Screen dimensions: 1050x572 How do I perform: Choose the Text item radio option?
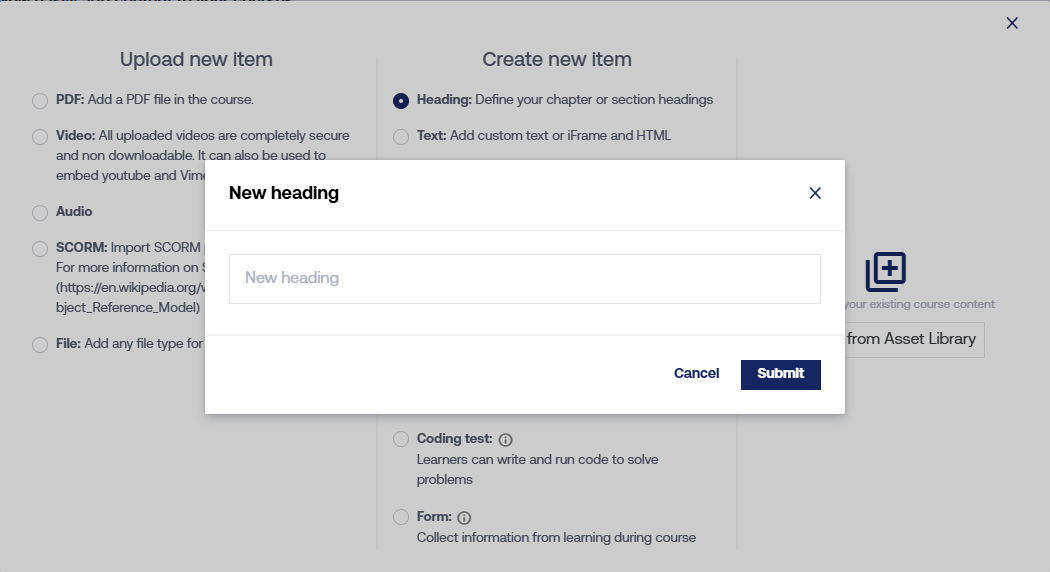(401, 136)
